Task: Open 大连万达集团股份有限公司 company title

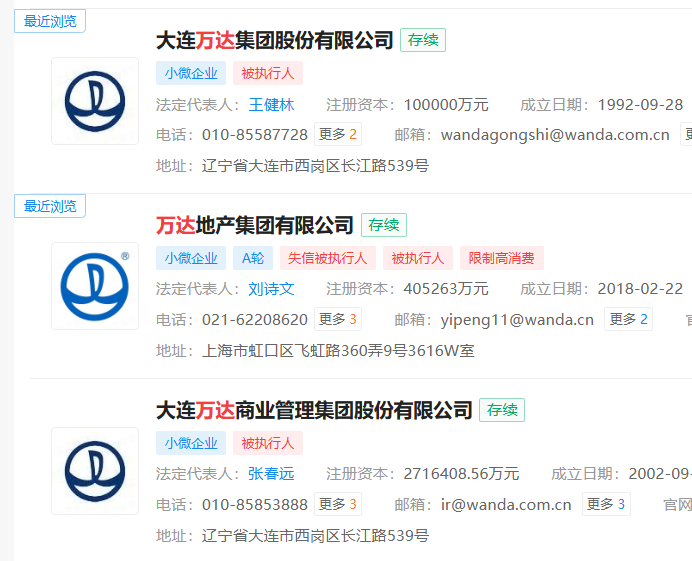Action: click(275, 41)
